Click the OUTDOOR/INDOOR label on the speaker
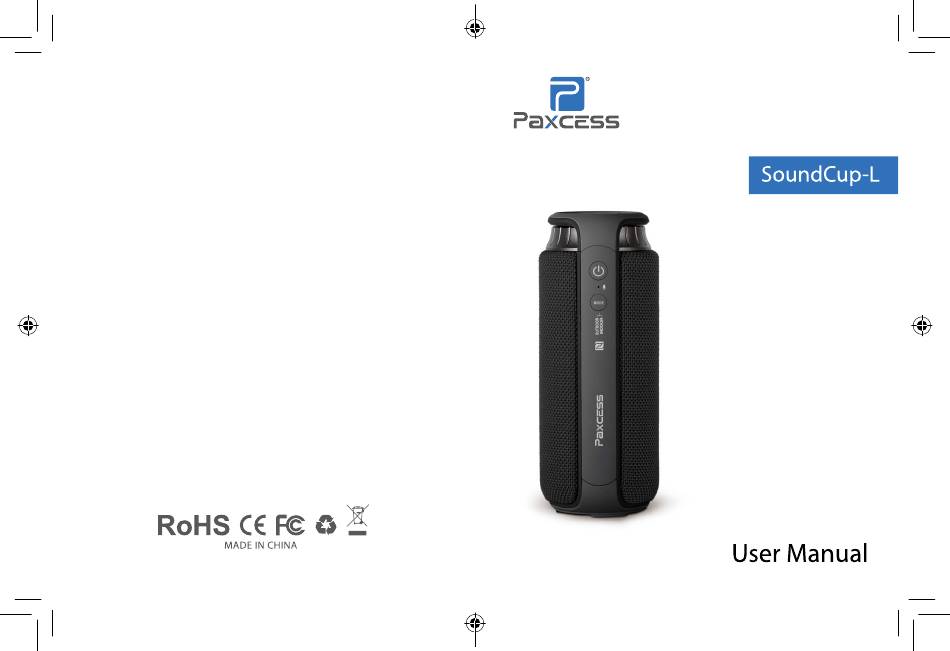 coord(599,326)
